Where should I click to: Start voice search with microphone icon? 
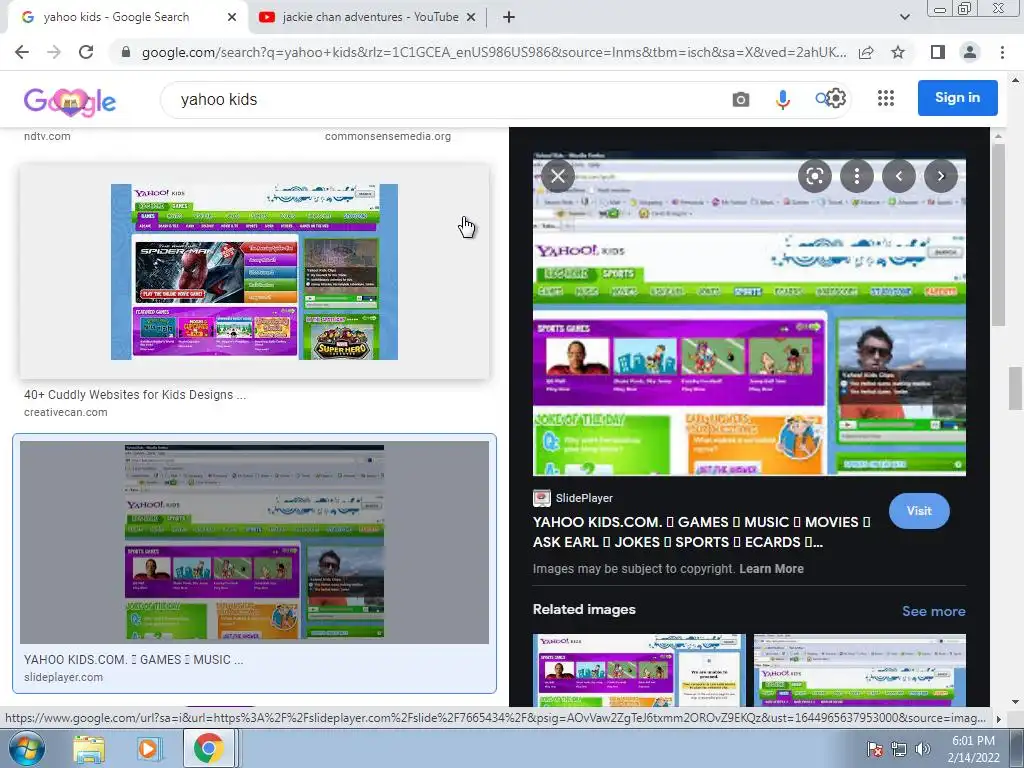click(782, 99)
